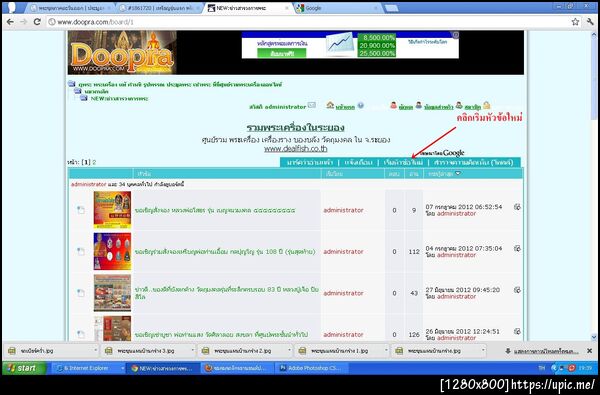Open the www.dealfish.co.th link

[295, 149]
